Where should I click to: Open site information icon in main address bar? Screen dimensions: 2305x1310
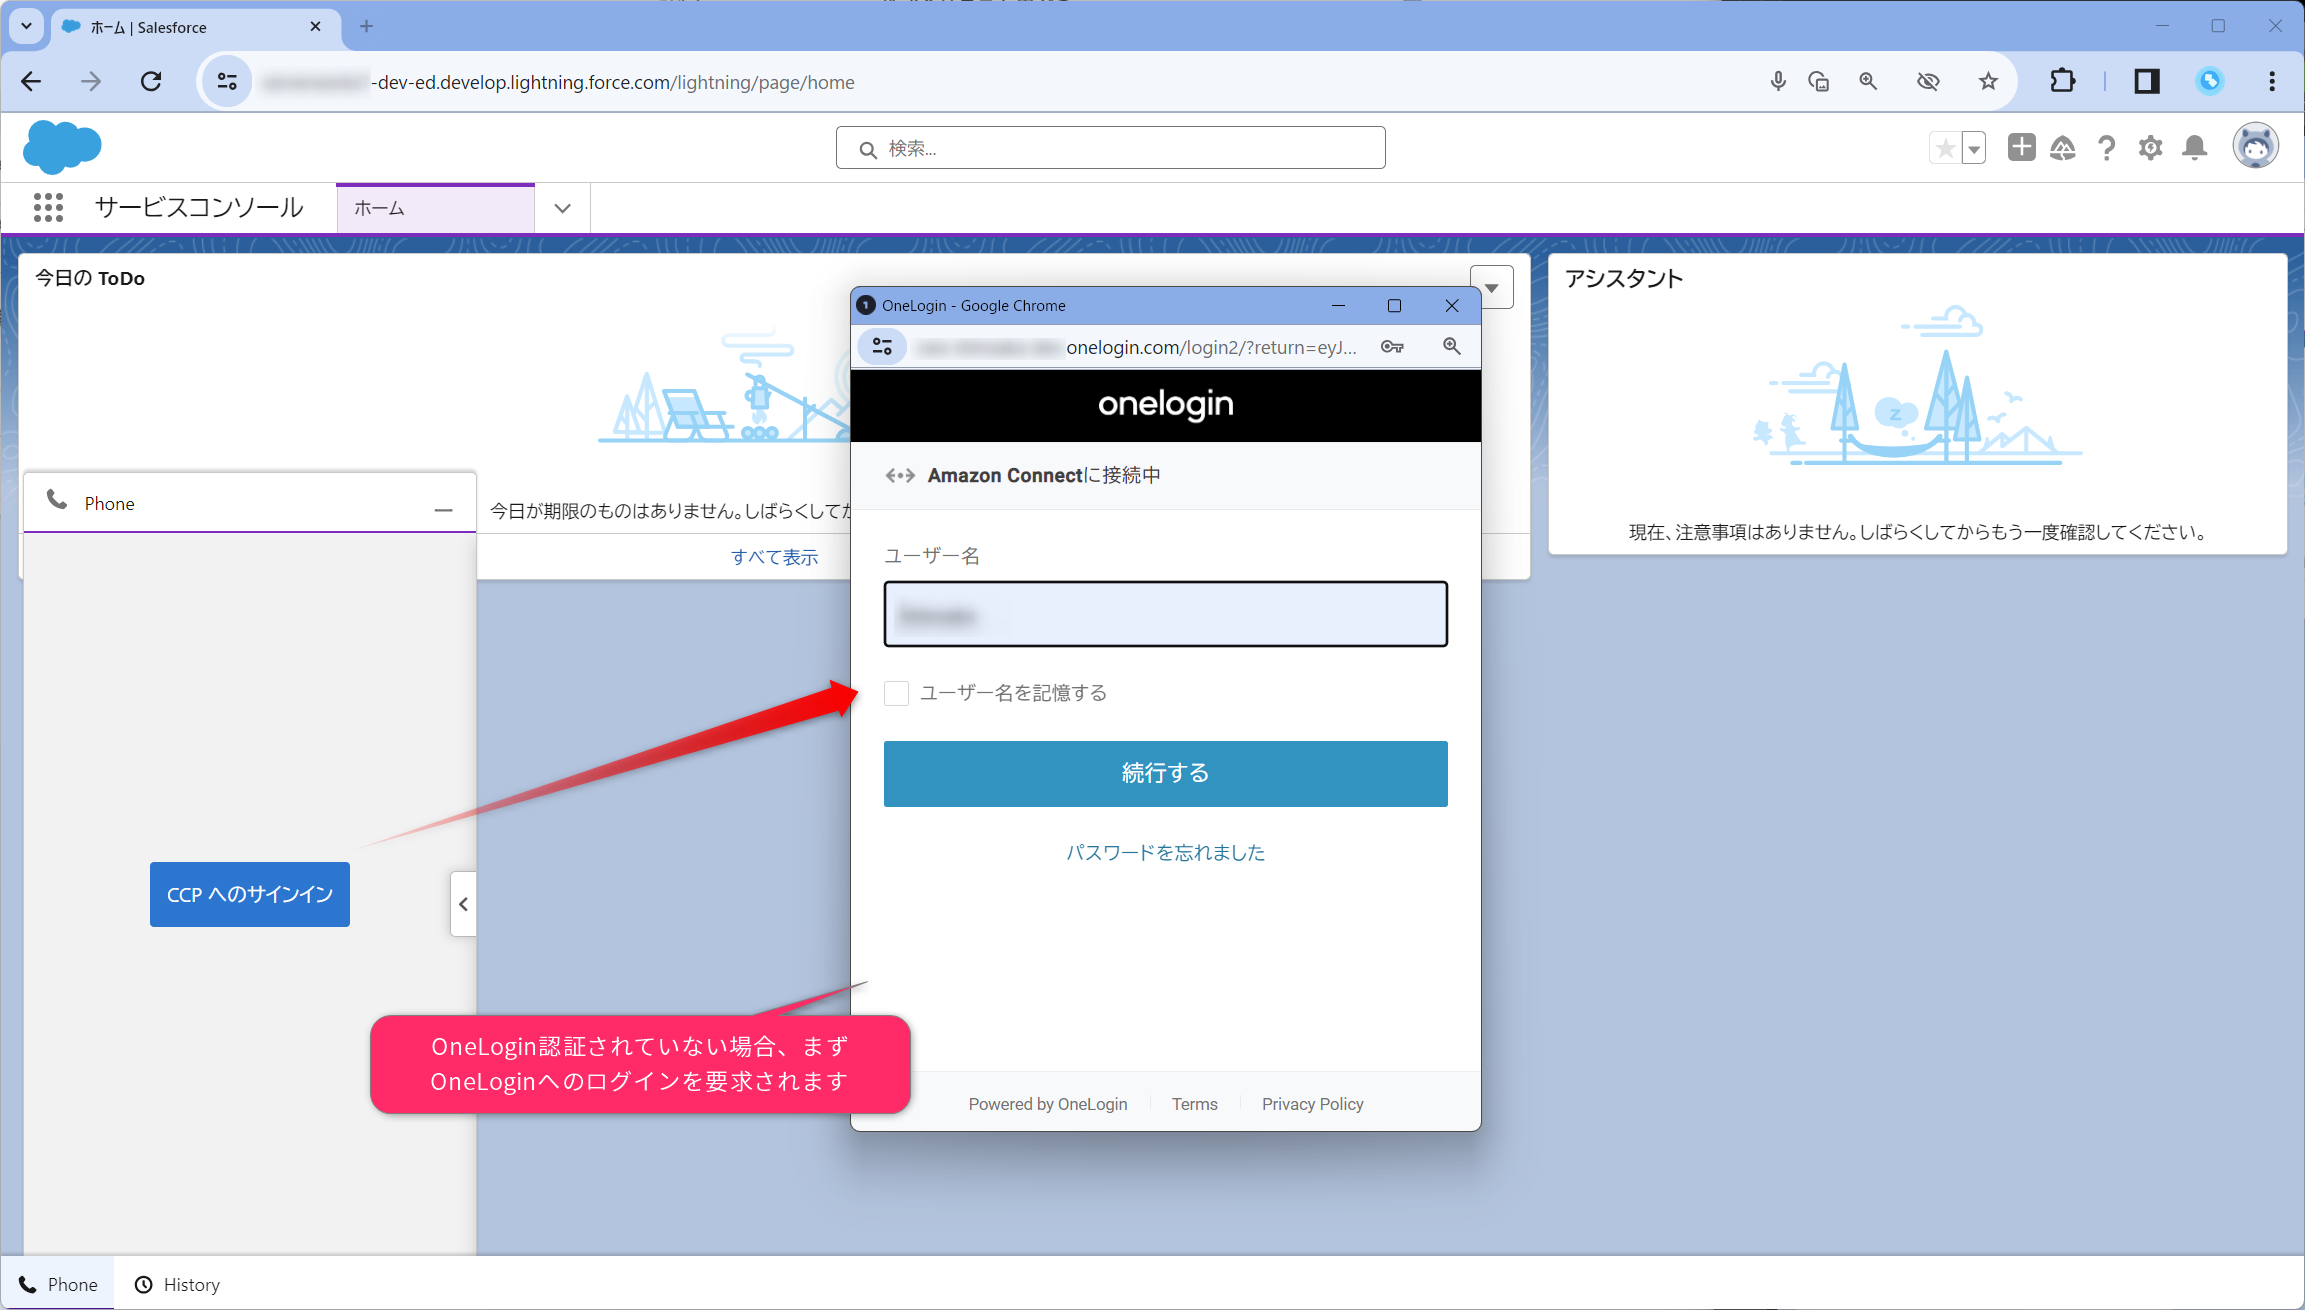pos(227,82)
